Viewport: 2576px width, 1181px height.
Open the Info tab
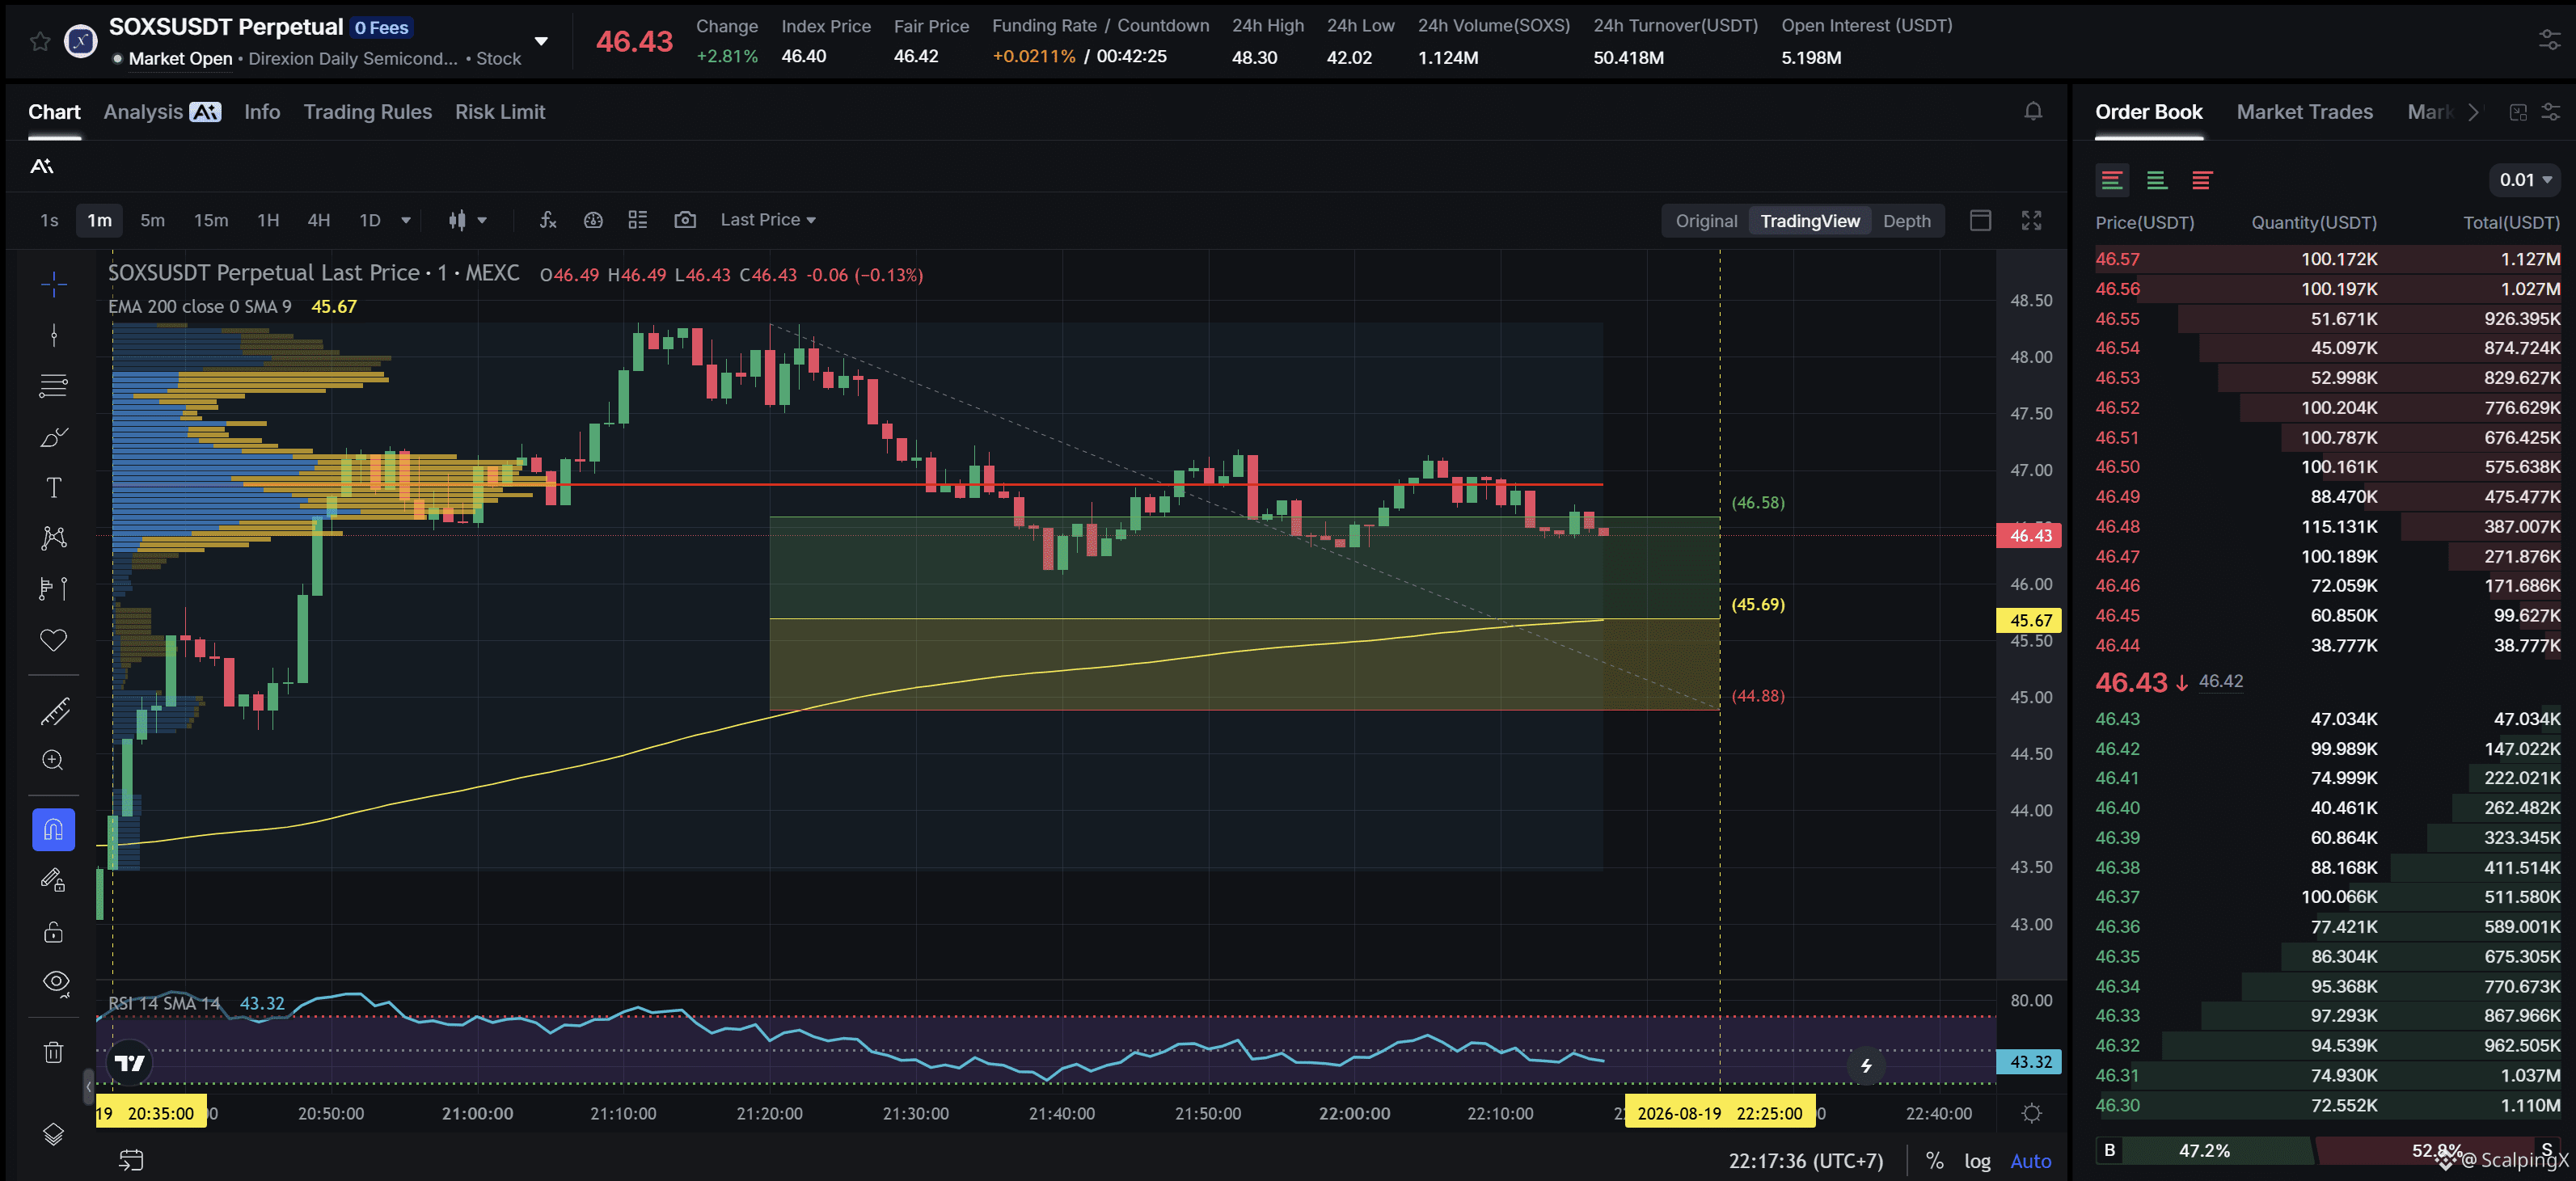[262, 112]
